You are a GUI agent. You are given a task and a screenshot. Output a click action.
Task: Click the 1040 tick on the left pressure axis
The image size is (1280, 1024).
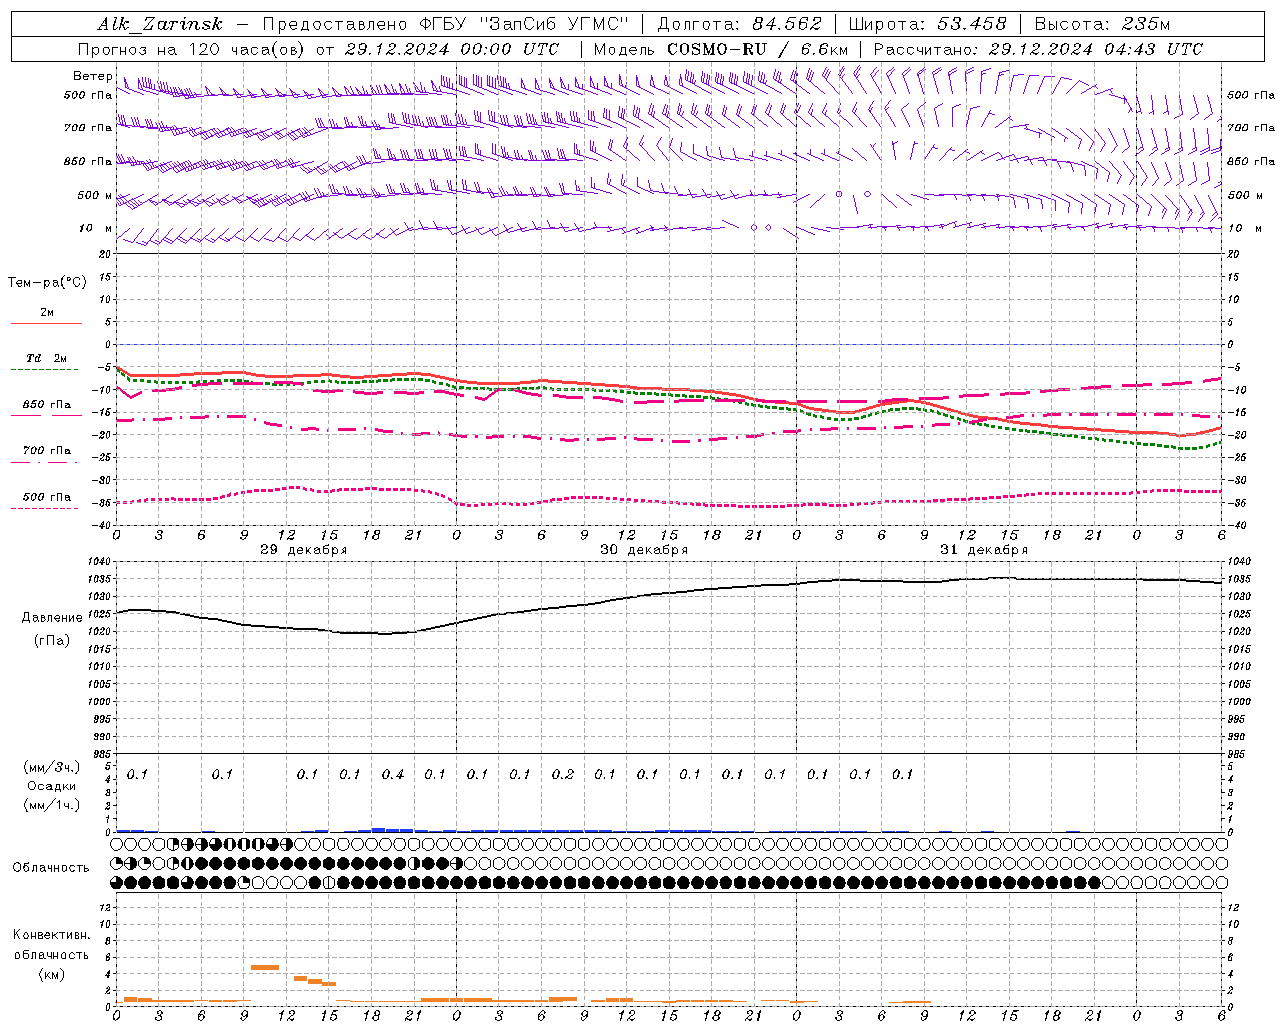[100, 562]
